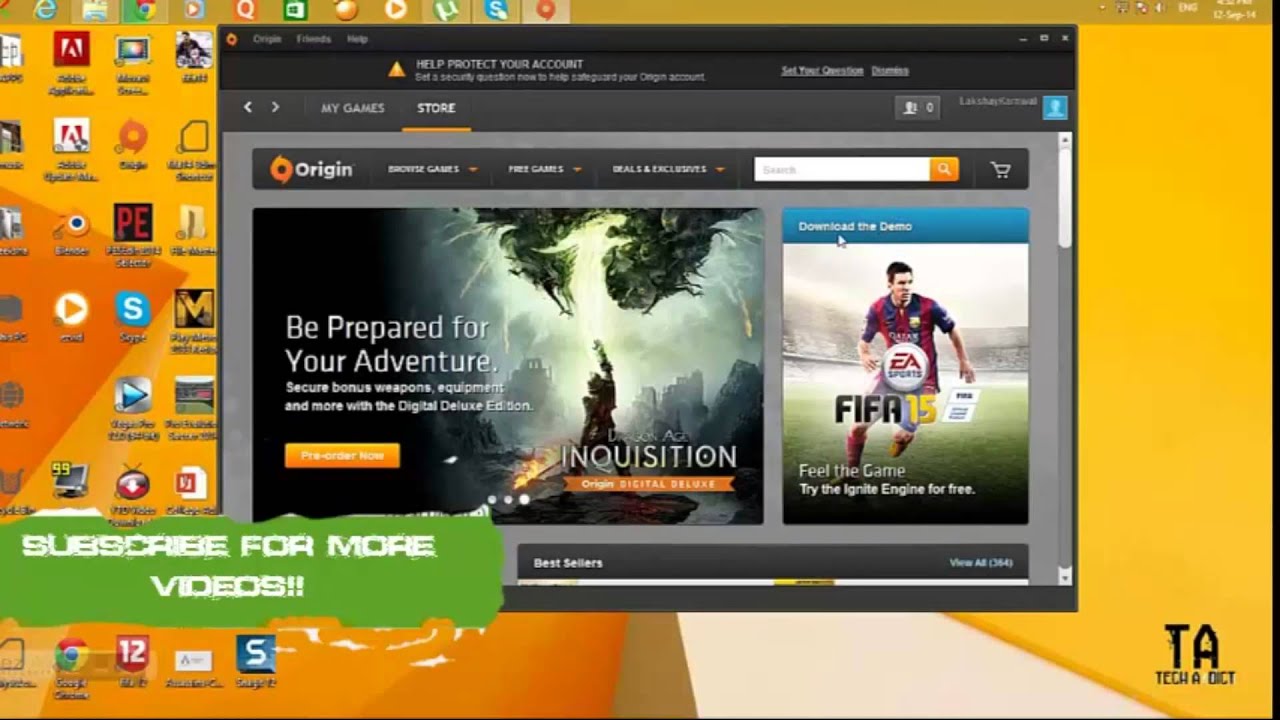Click the LakshayKarnwal profile avatar
Viewport: 1280px width, 720px height.
[x=1055, y=107]
